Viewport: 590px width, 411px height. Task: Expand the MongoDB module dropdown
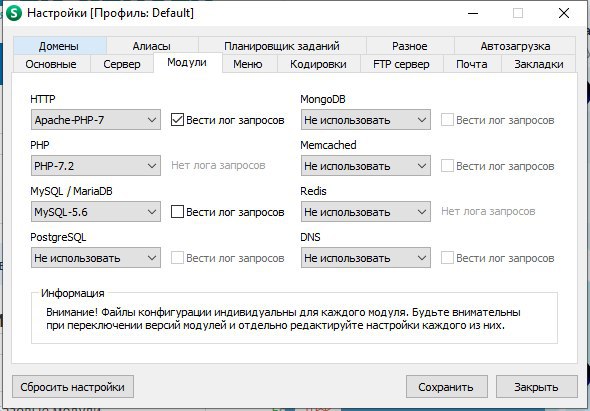pos(366,120)
